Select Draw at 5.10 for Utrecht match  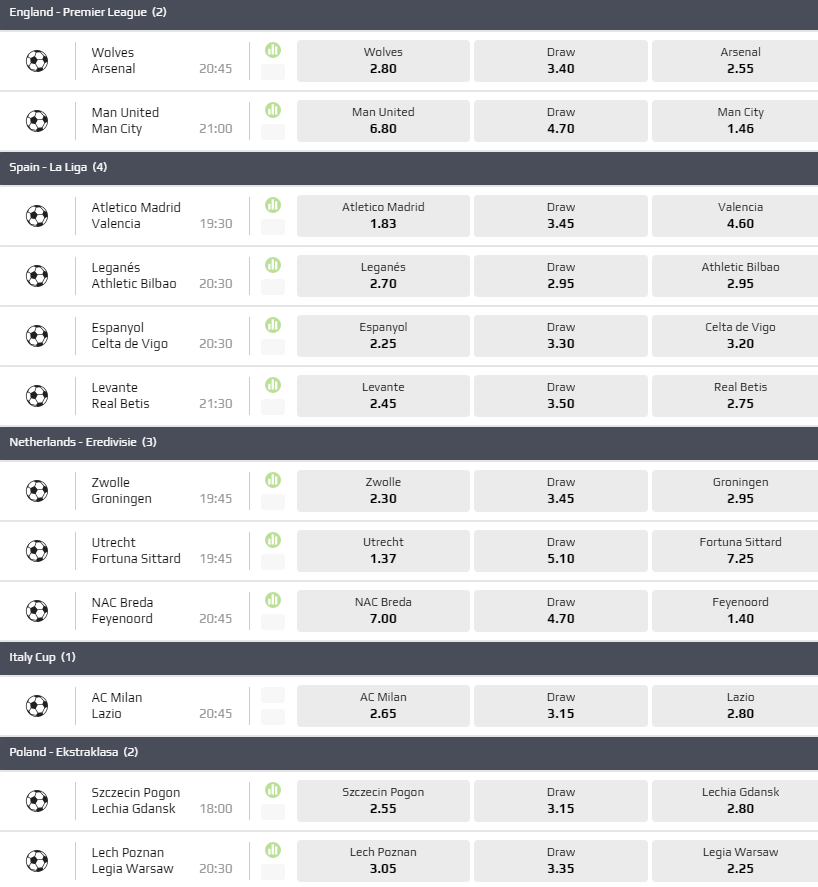pos(561,551)
